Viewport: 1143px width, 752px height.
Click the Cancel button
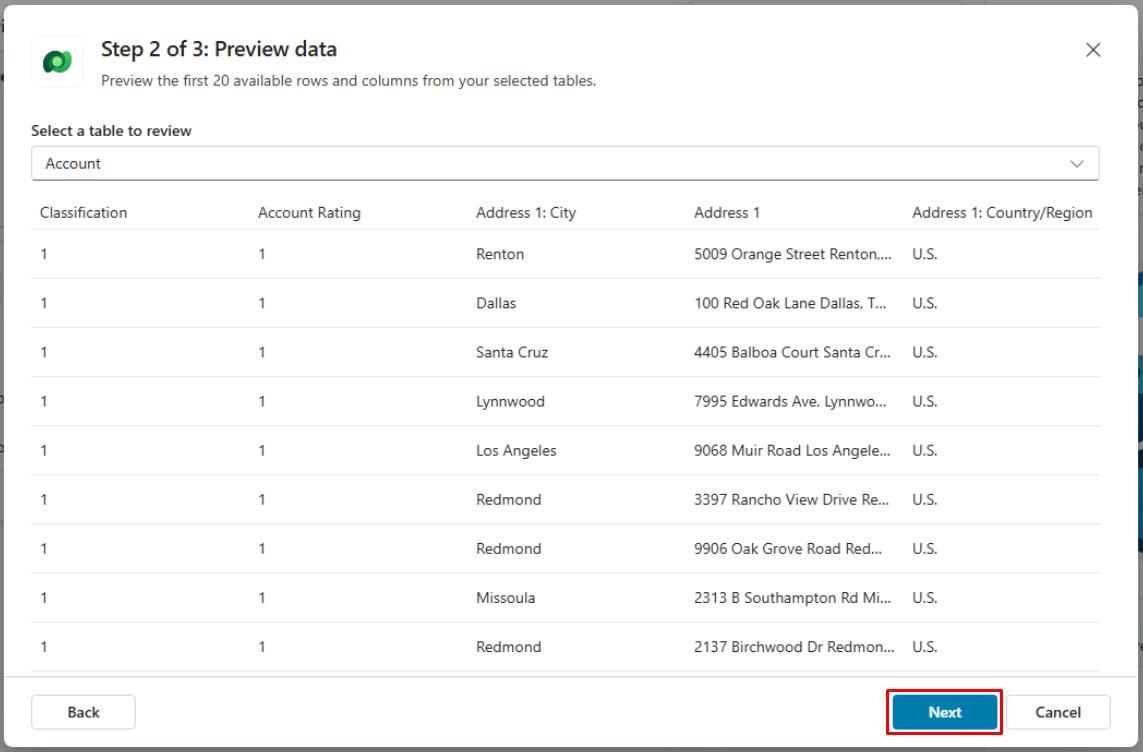[x=1057, y=711]
